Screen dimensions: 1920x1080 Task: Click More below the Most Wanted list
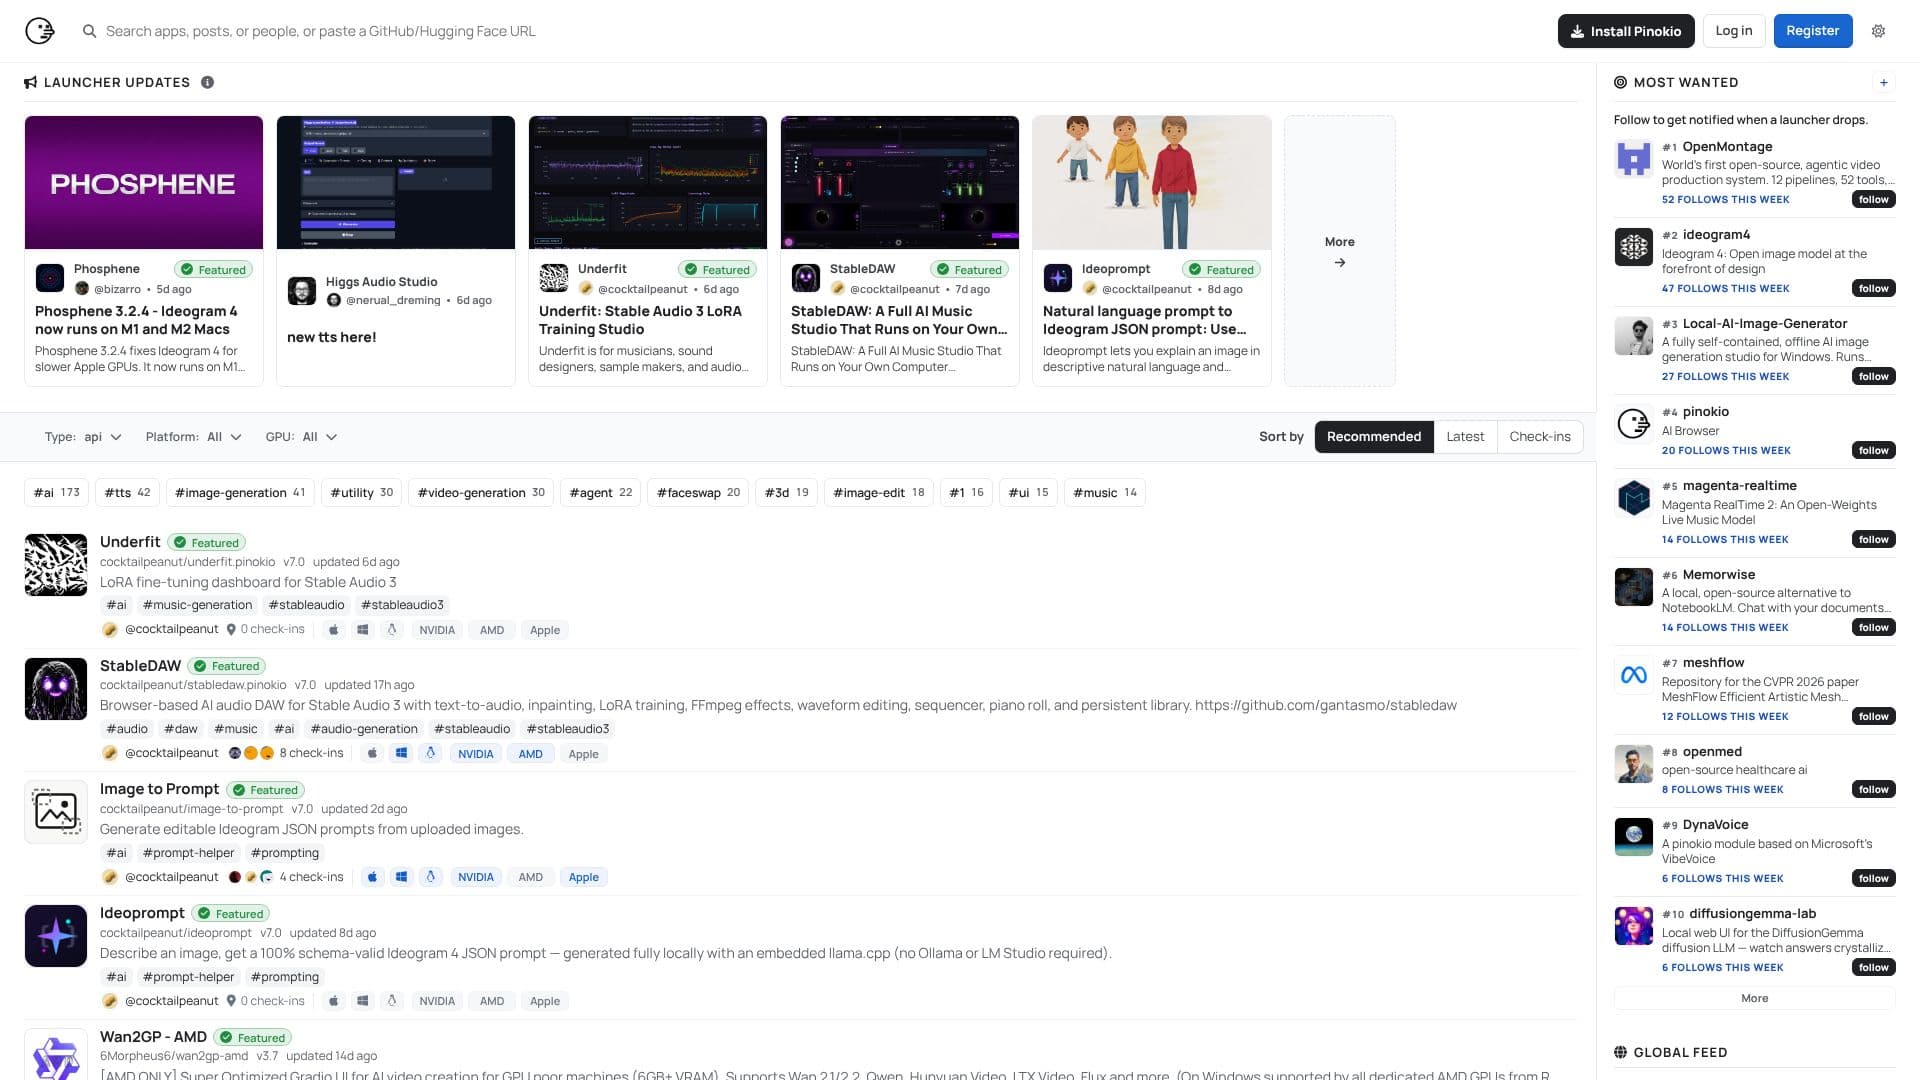tap(1754, 998)
